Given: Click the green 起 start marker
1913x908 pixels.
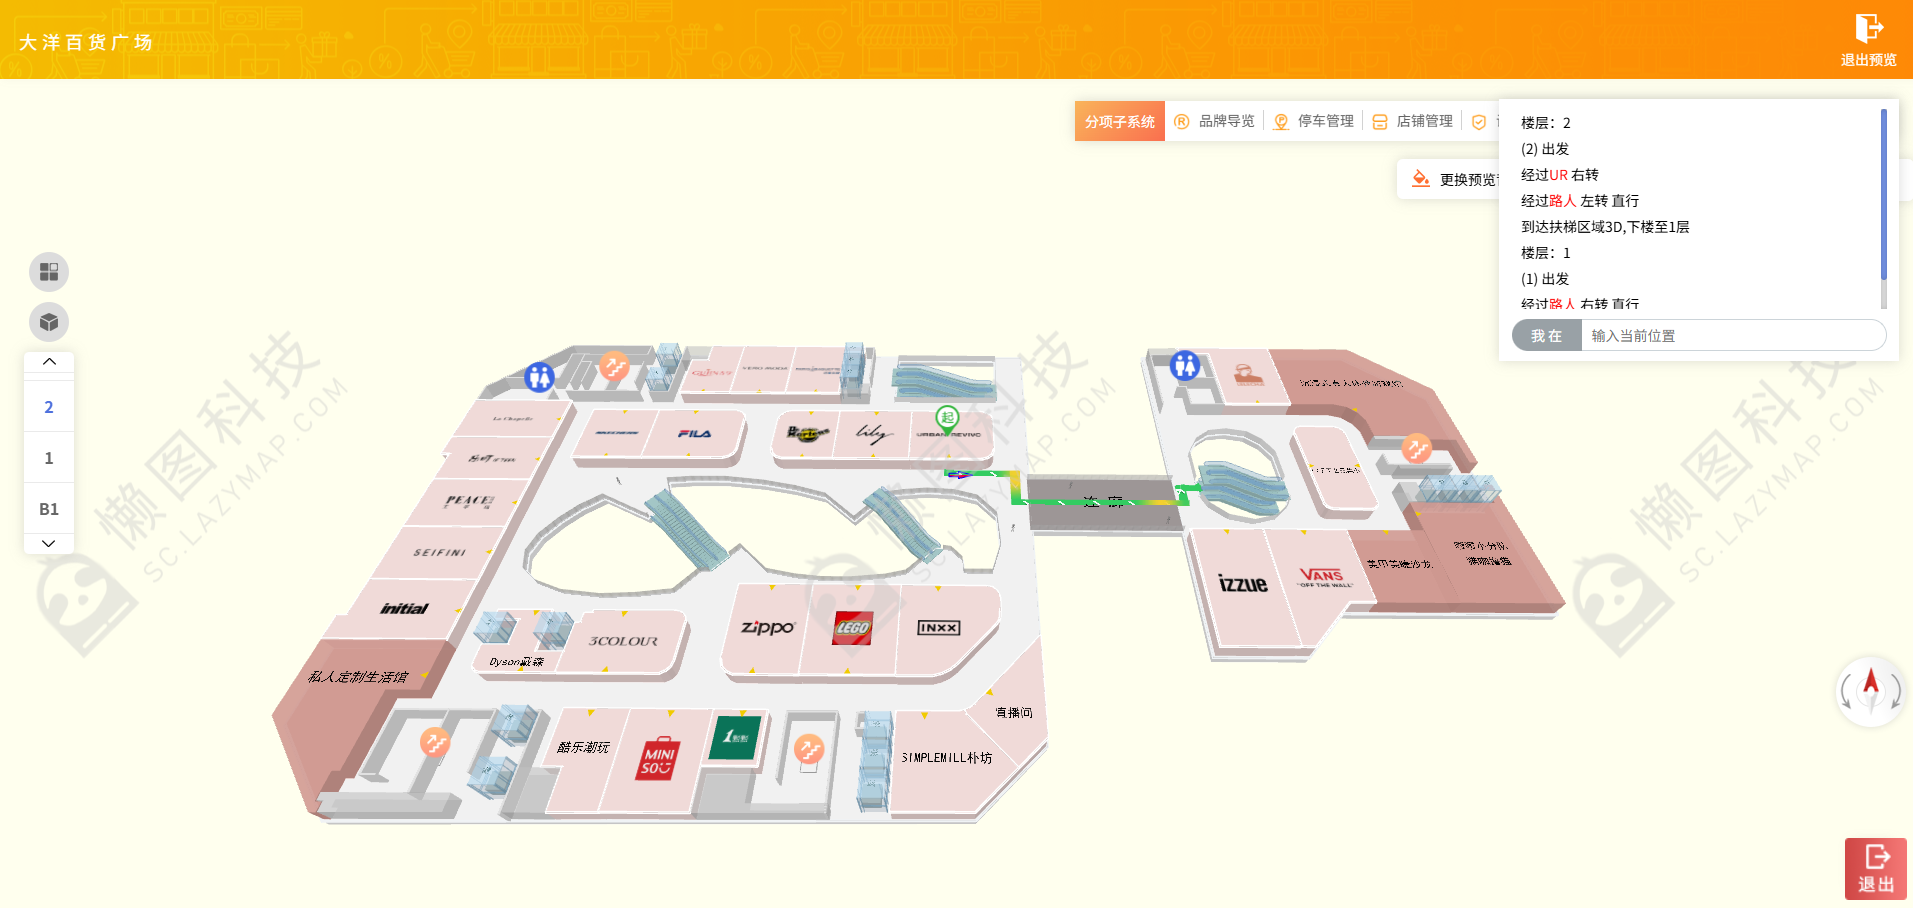Looking at the screenshot, I should [947, 418].
